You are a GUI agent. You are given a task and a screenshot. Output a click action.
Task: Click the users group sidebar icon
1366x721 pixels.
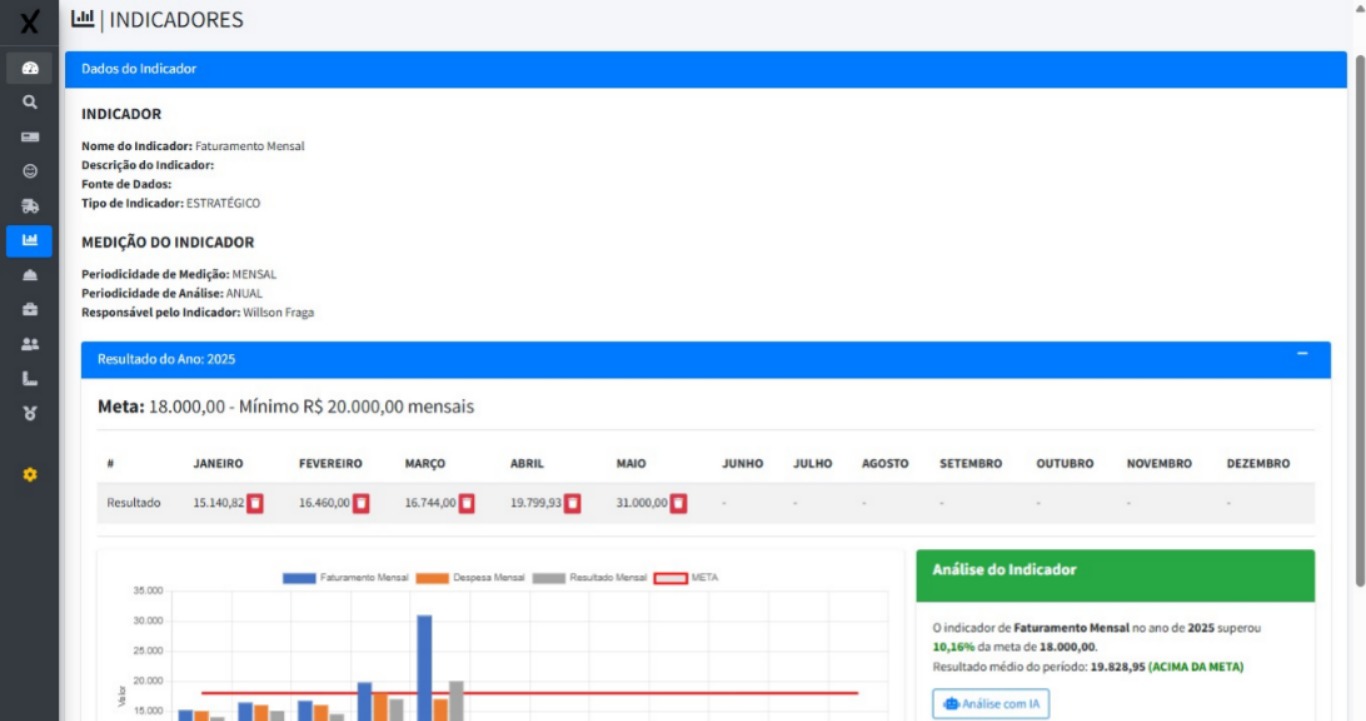pos(29,344)
